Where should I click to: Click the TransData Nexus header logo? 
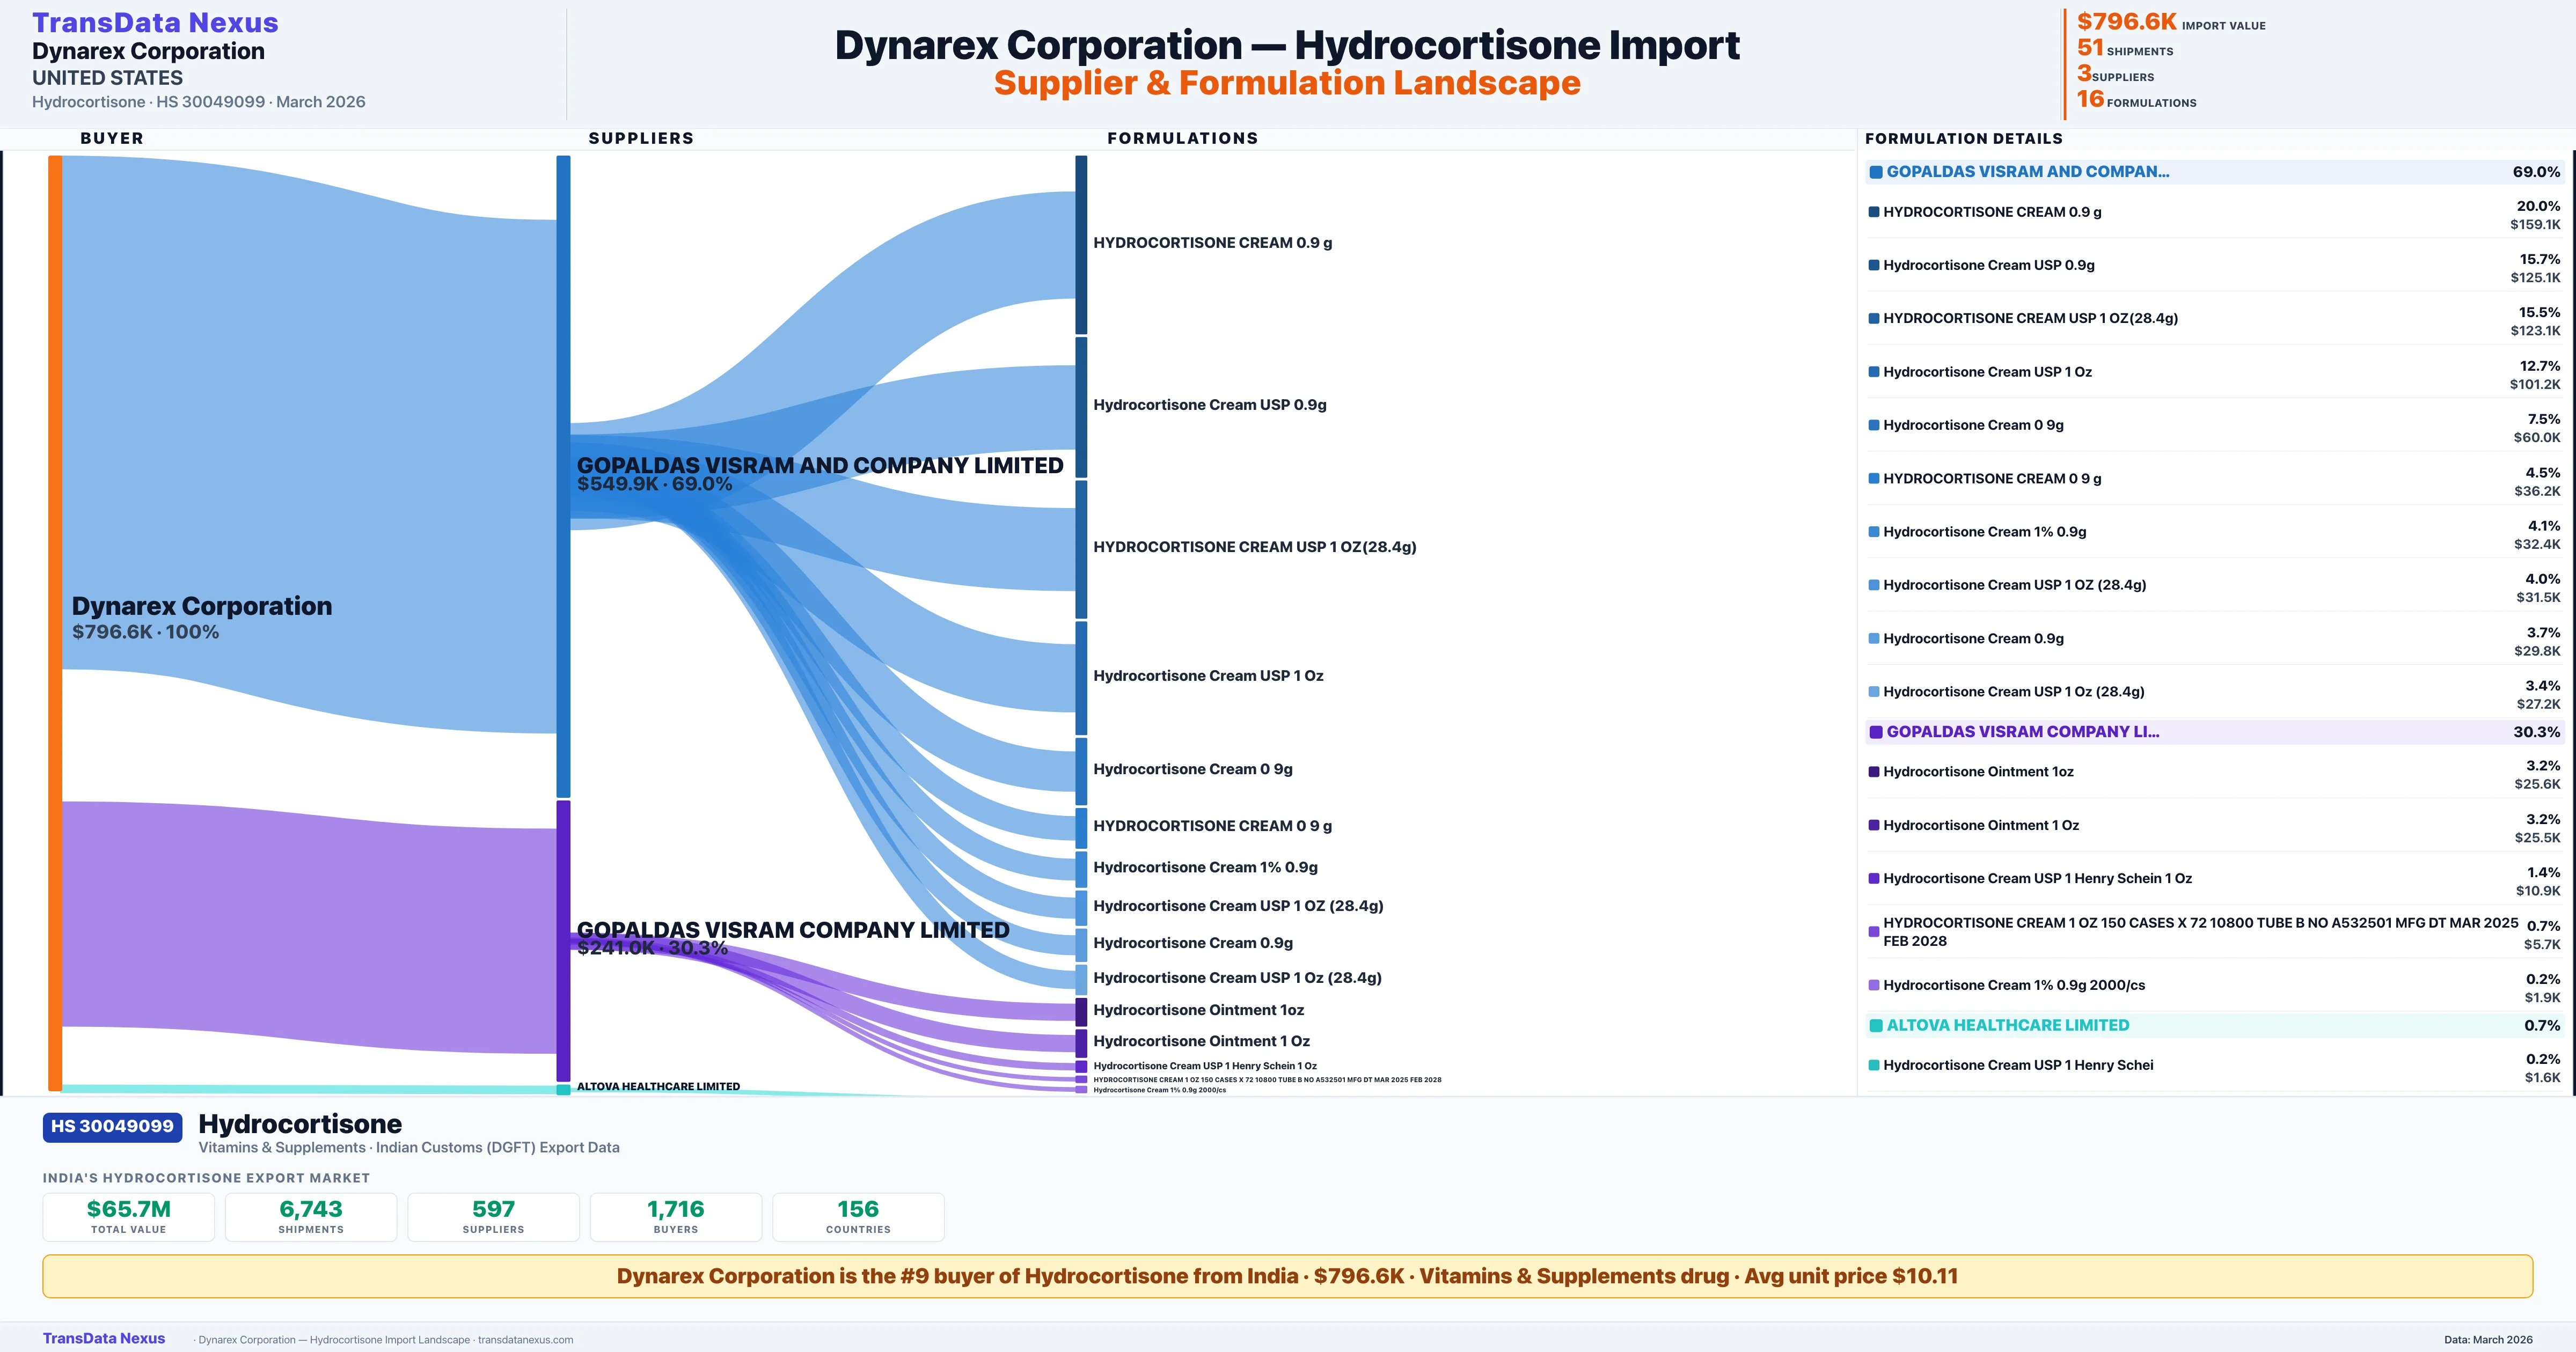(155, 23)
